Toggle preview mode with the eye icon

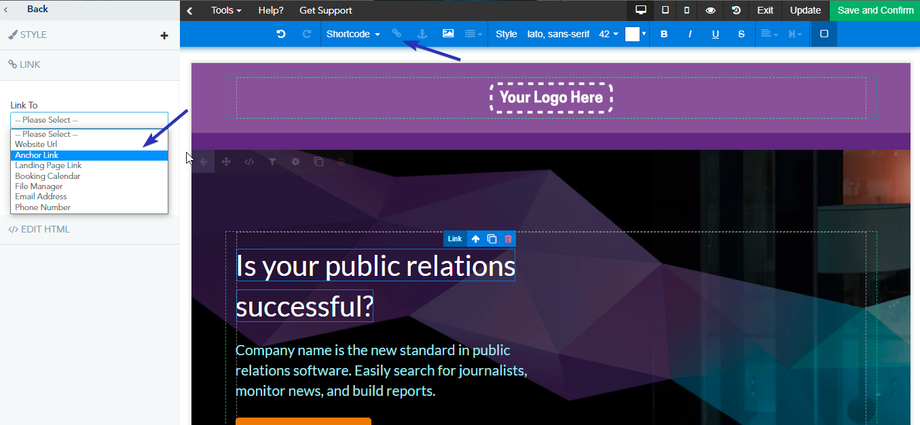(711, 10)
